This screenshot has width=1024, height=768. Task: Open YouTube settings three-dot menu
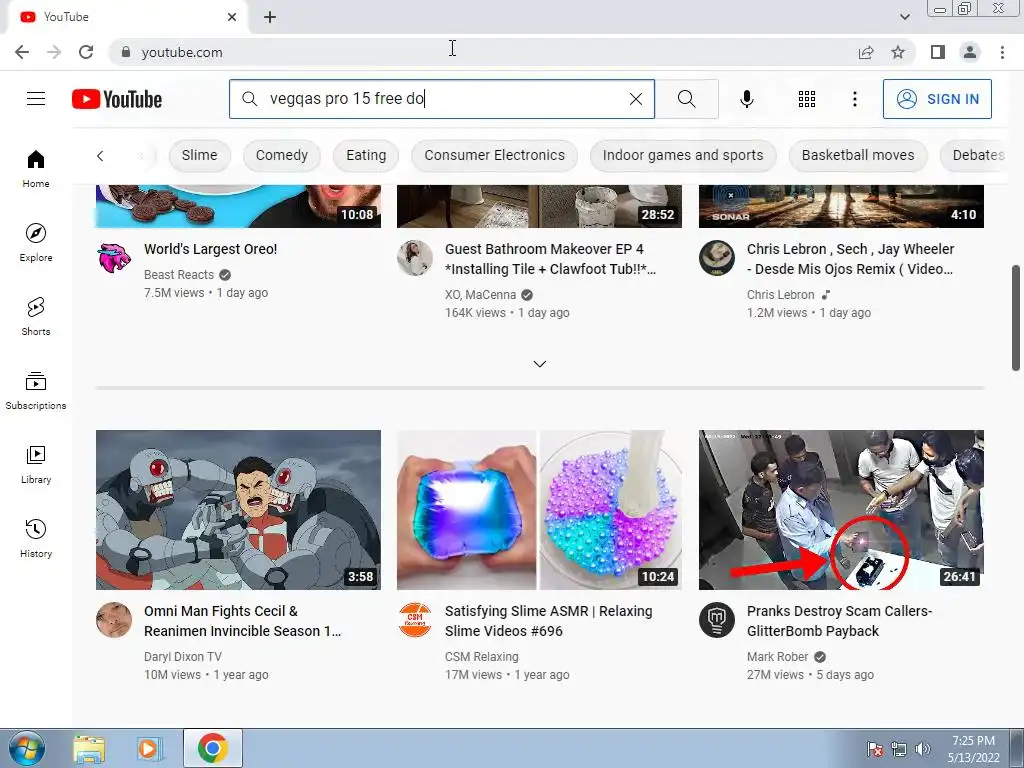click(854, 99)
